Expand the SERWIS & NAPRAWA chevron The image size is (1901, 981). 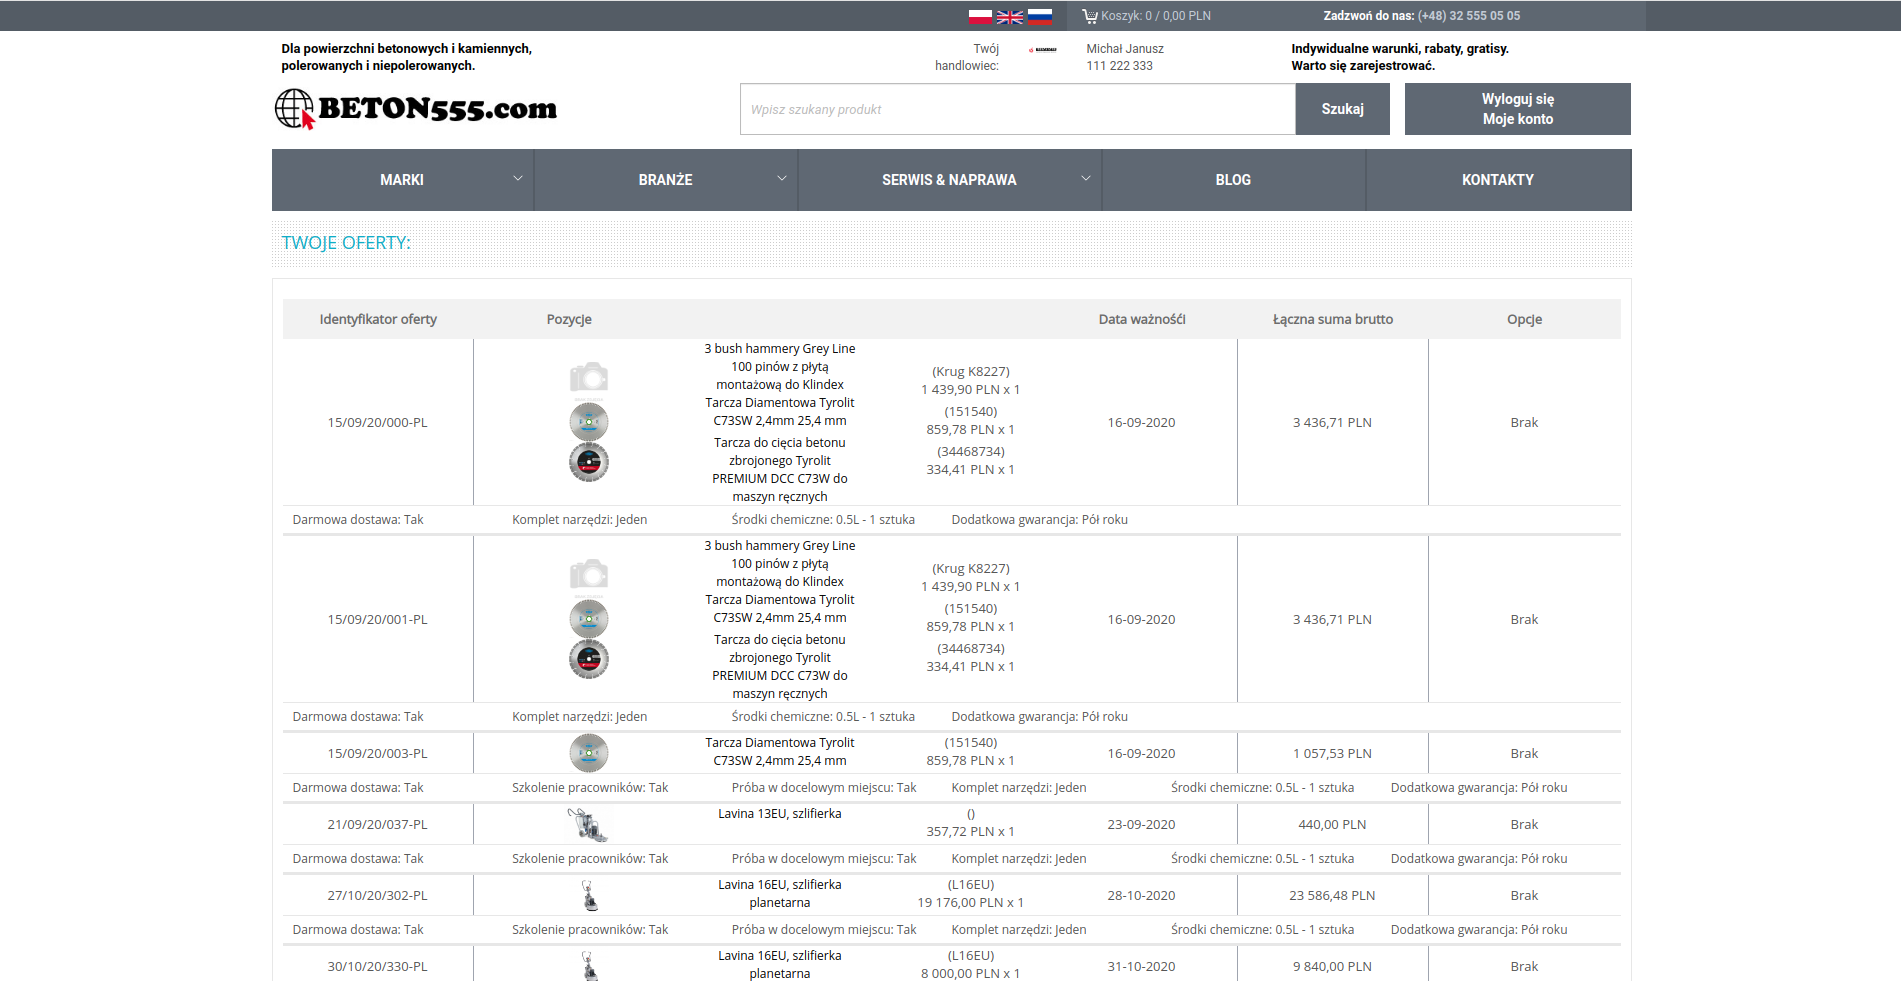[x=1086, y=178]
